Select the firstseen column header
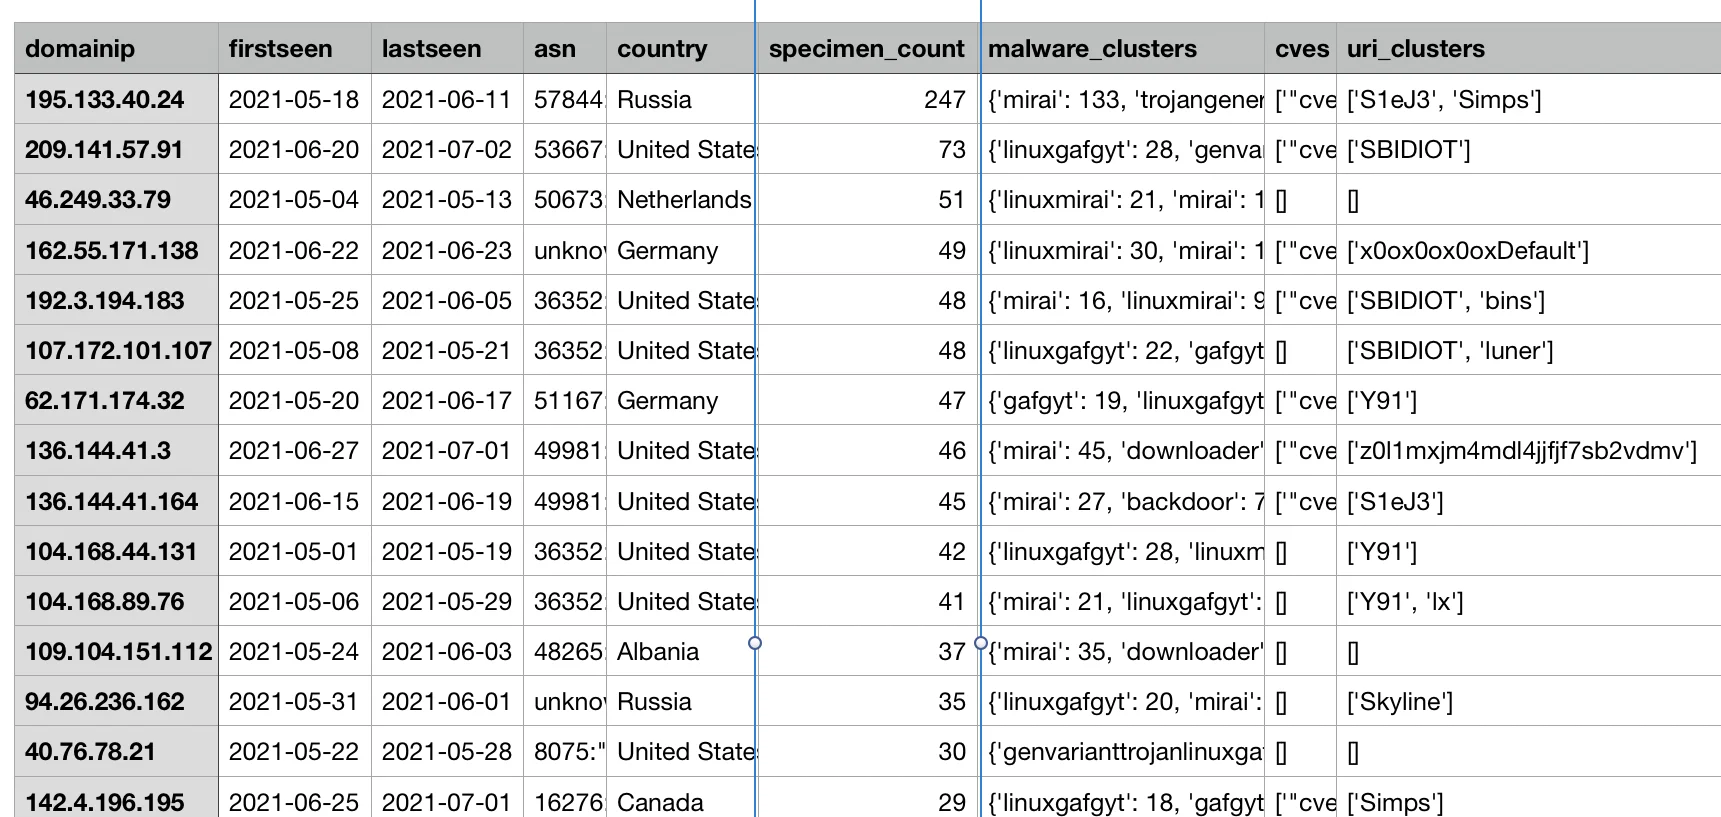1721x817 pixels. tap(295, 49)
